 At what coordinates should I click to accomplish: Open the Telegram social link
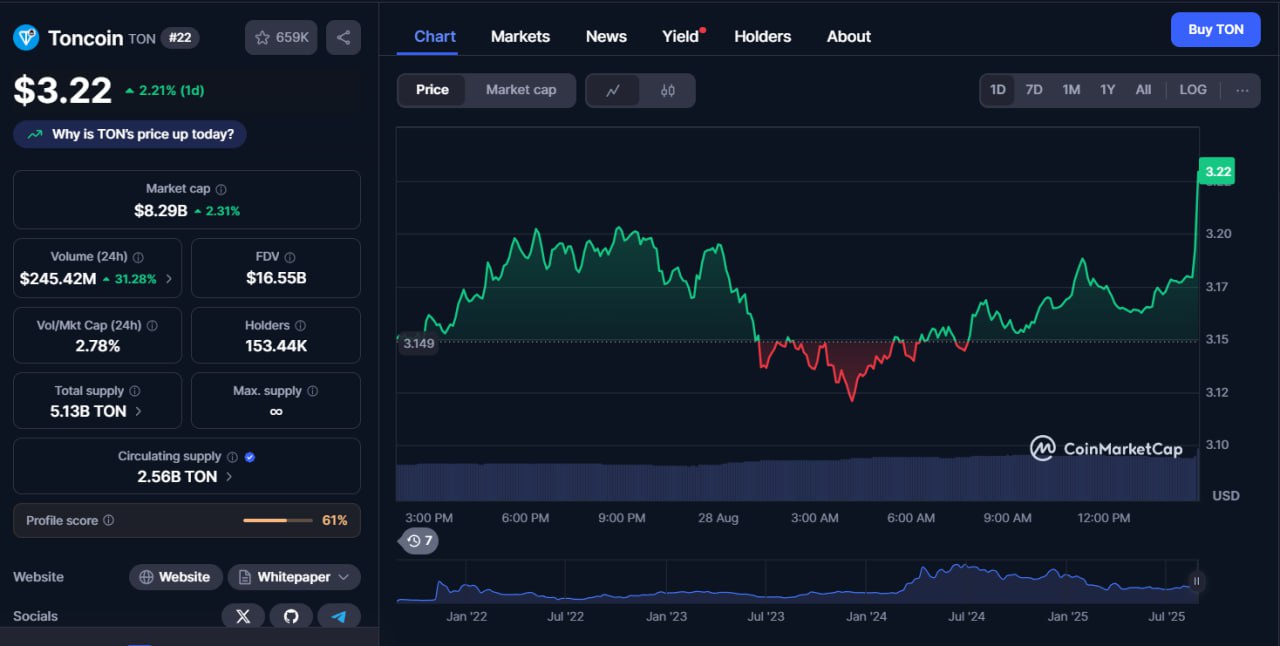(339, 616)
